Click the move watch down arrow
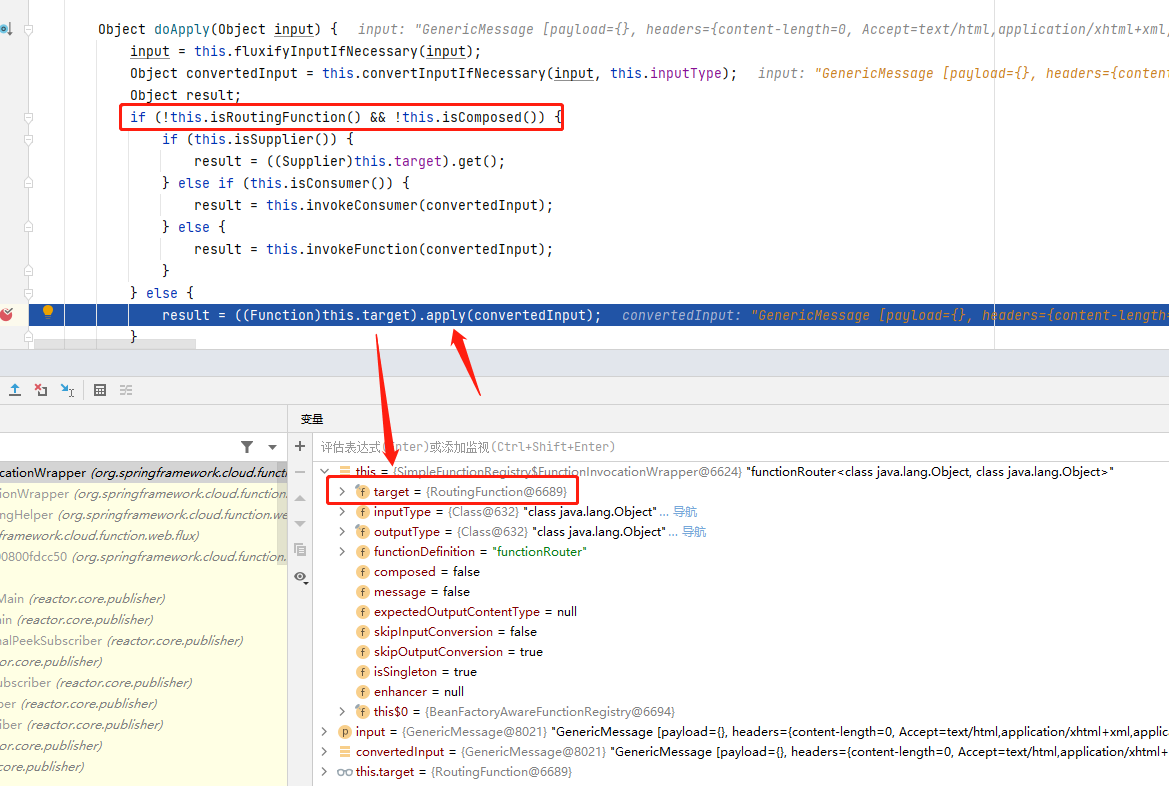 (300, 524)
